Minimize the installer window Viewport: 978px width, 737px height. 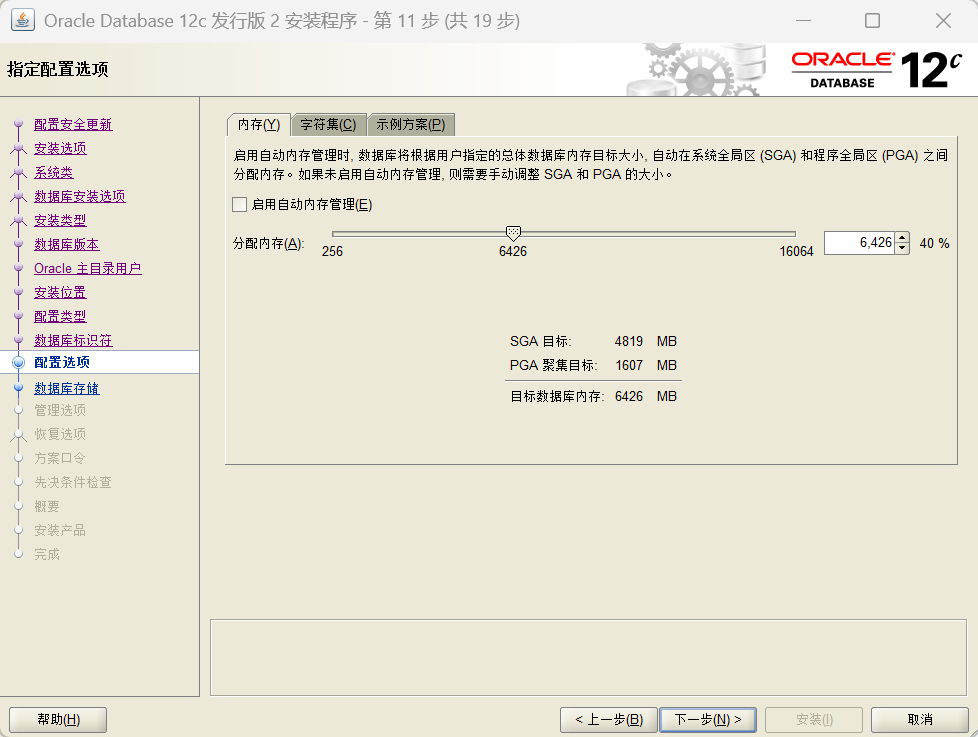coord(803,21)
